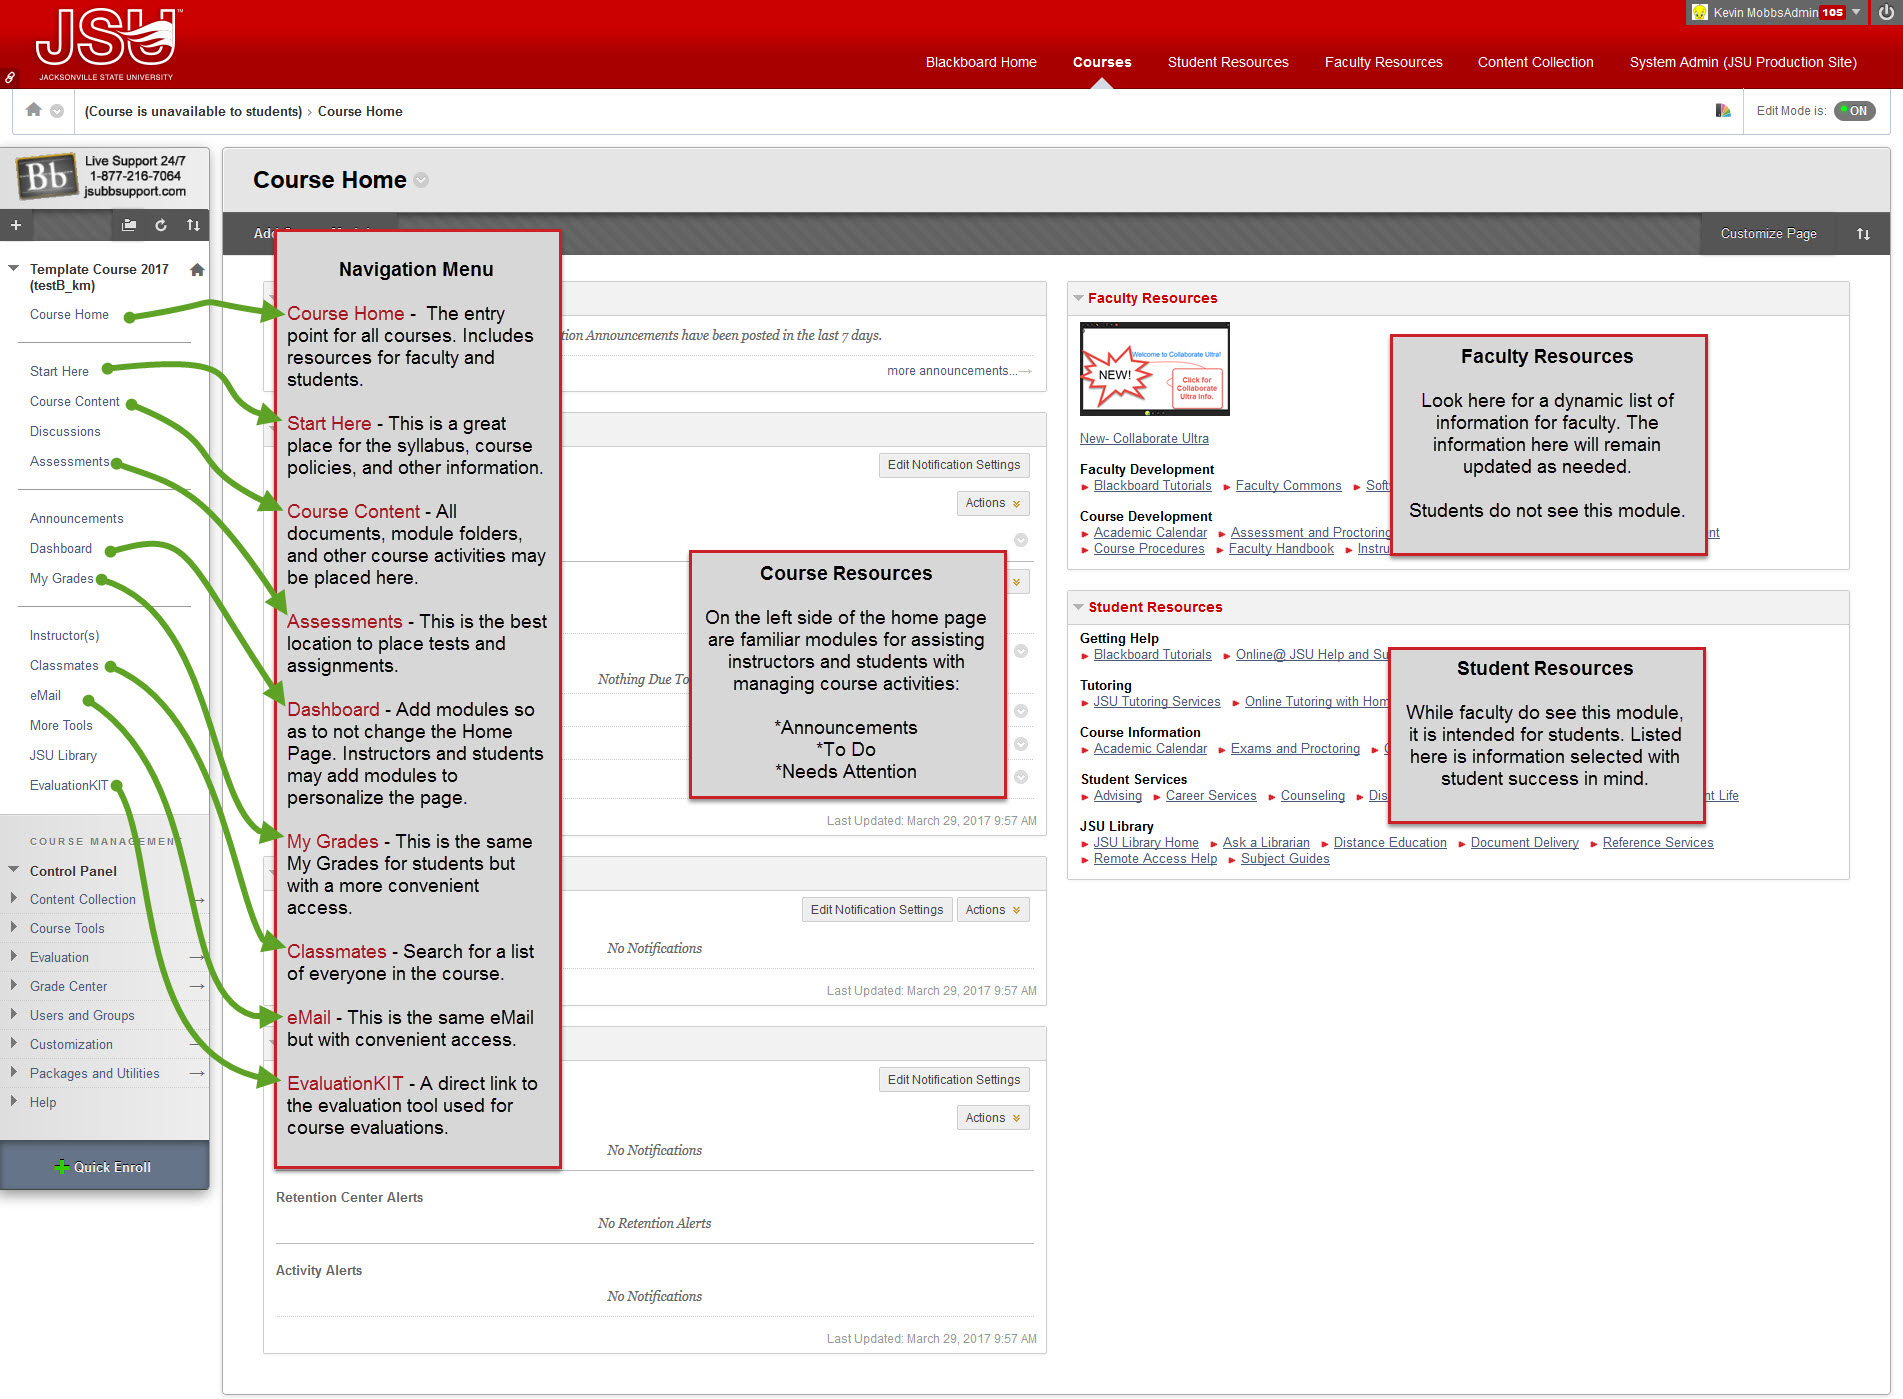
Task: Click the folder view icon in course menu
Action: (129, 225)
